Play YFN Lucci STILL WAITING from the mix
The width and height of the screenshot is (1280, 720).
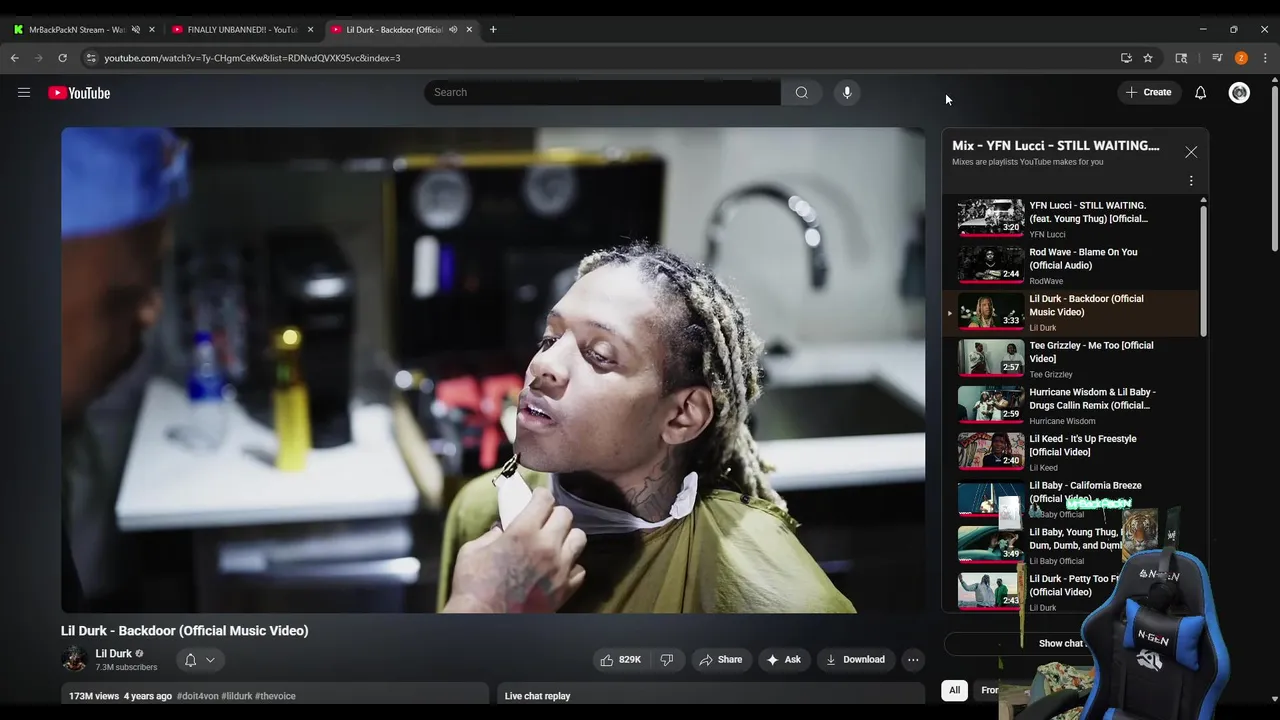tap(1070, 218)
